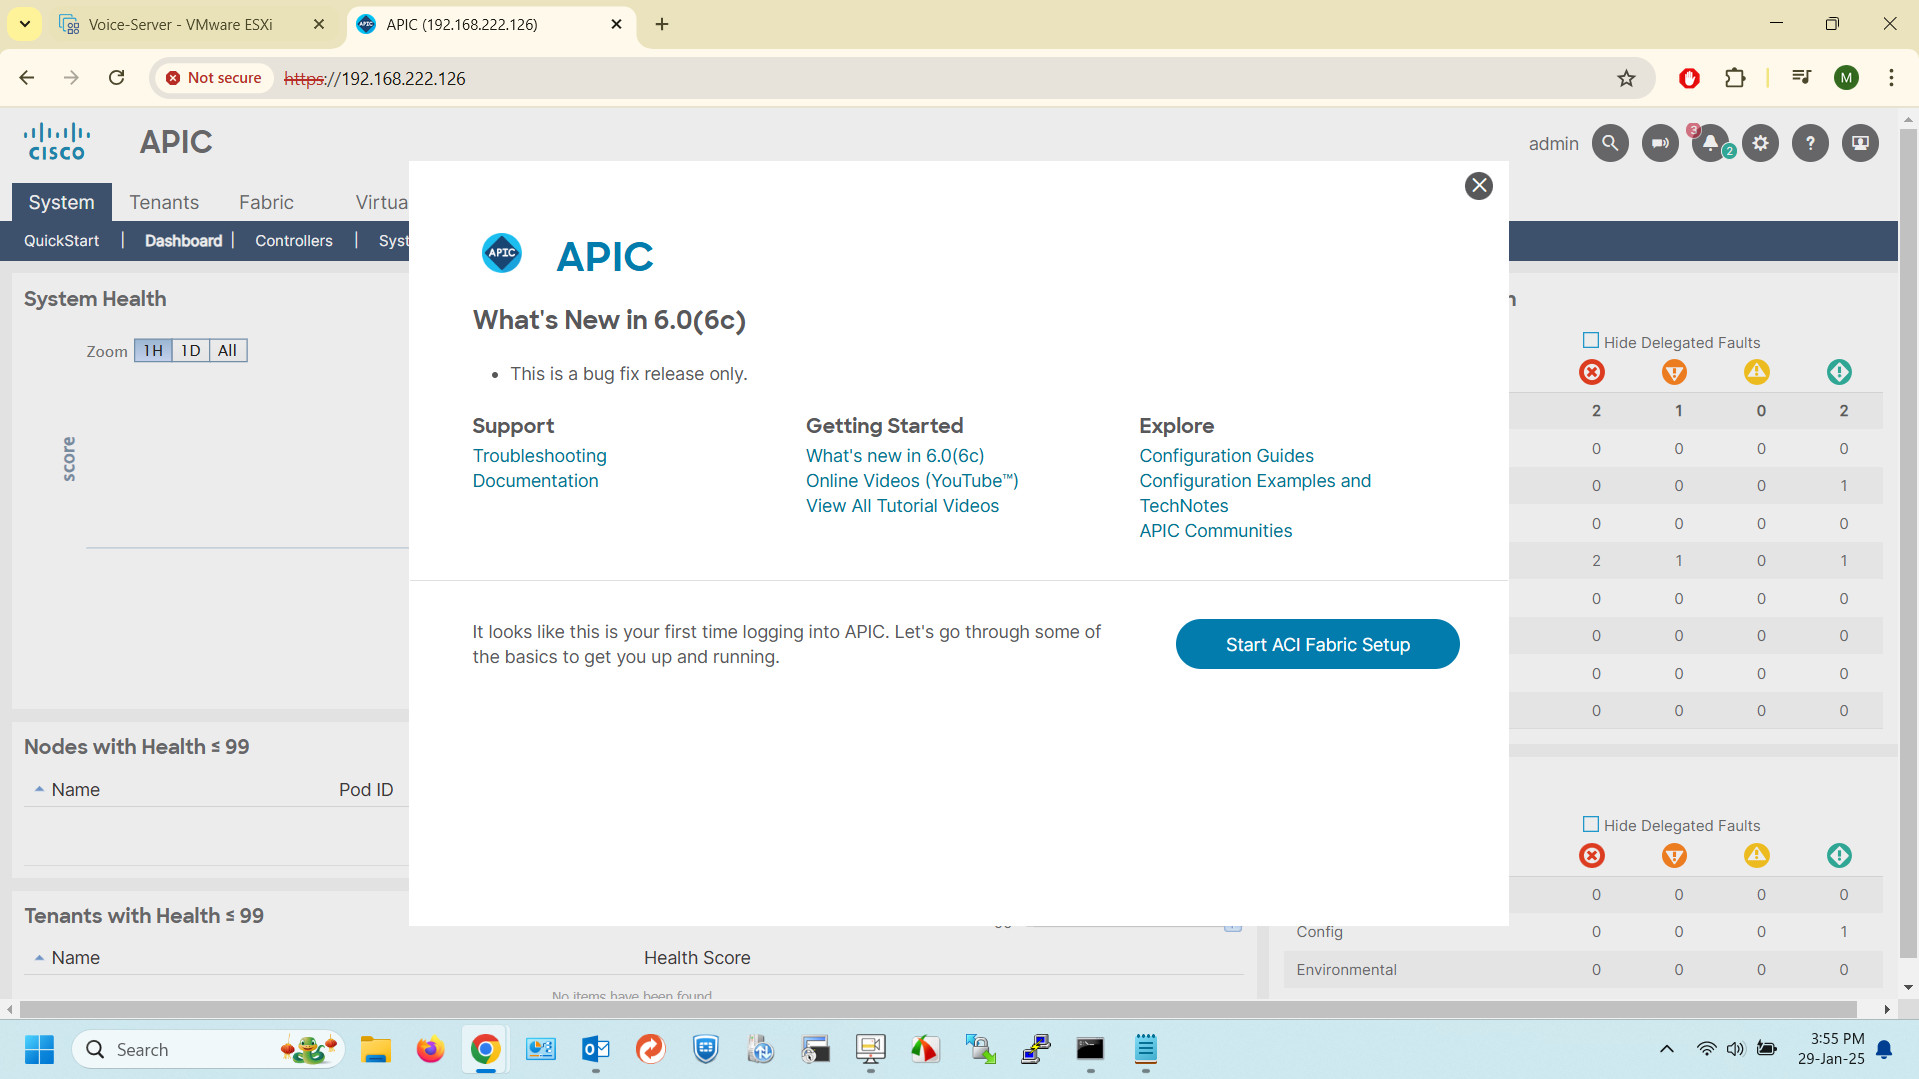Image resolution: width=1919 pixels, height=1079 pixels.
Task: Open Configuration Guides link
Action: (1226, 456)
